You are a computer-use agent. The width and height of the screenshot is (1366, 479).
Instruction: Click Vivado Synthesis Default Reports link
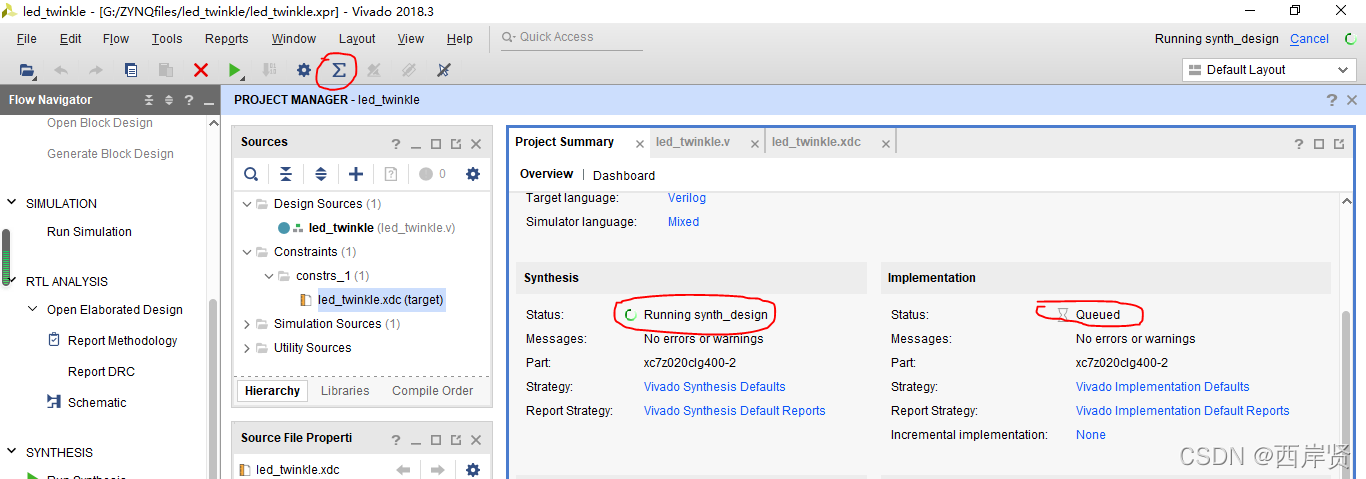pyautogui.click(x=735, y=411)
